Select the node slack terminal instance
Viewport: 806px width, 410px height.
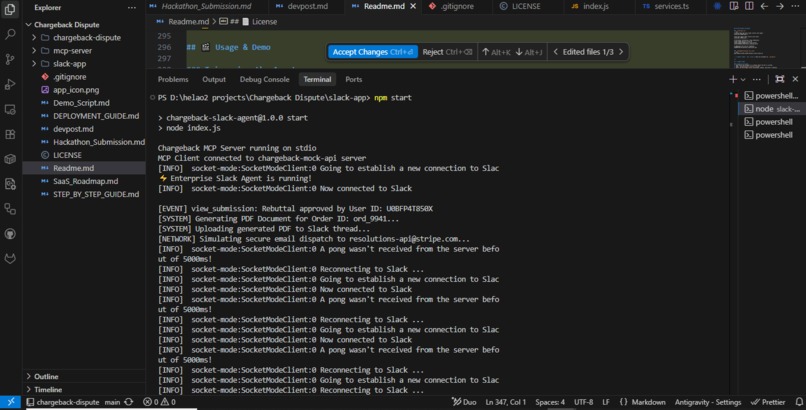(771, 109)
